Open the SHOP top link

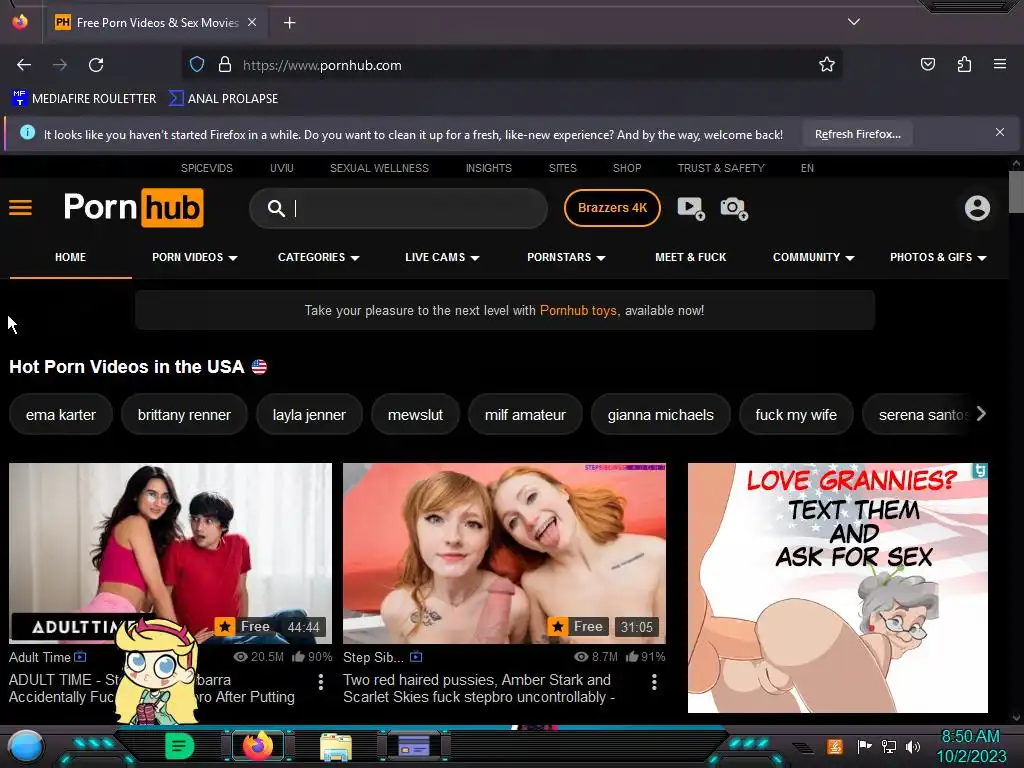coord(627,168)
